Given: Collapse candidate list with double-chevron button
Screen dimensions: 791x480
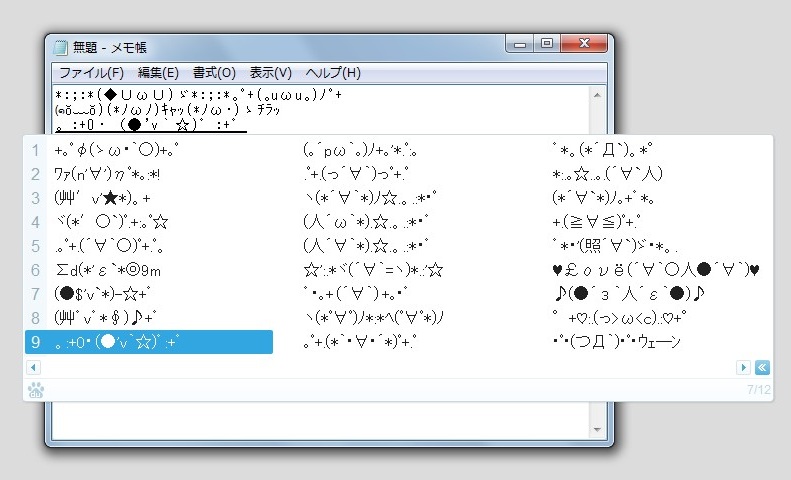Looking at the screenshot, I should (762, 368).
